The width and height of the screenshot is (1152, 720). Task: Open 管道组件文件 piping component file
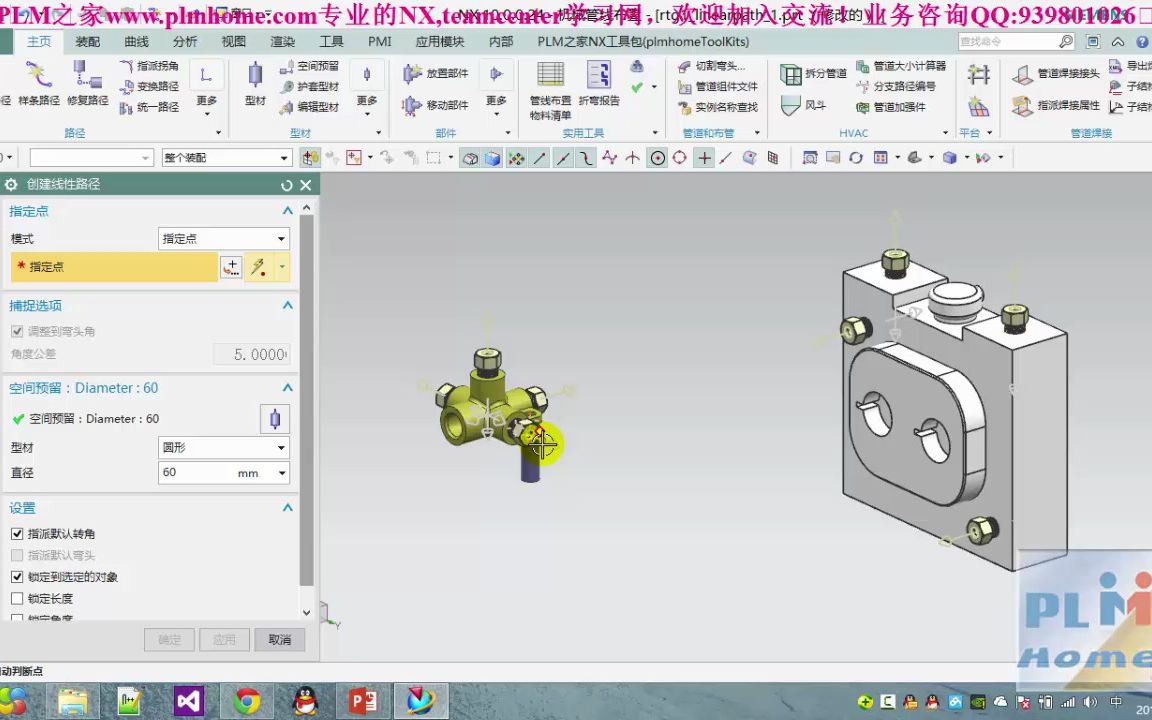717,86
